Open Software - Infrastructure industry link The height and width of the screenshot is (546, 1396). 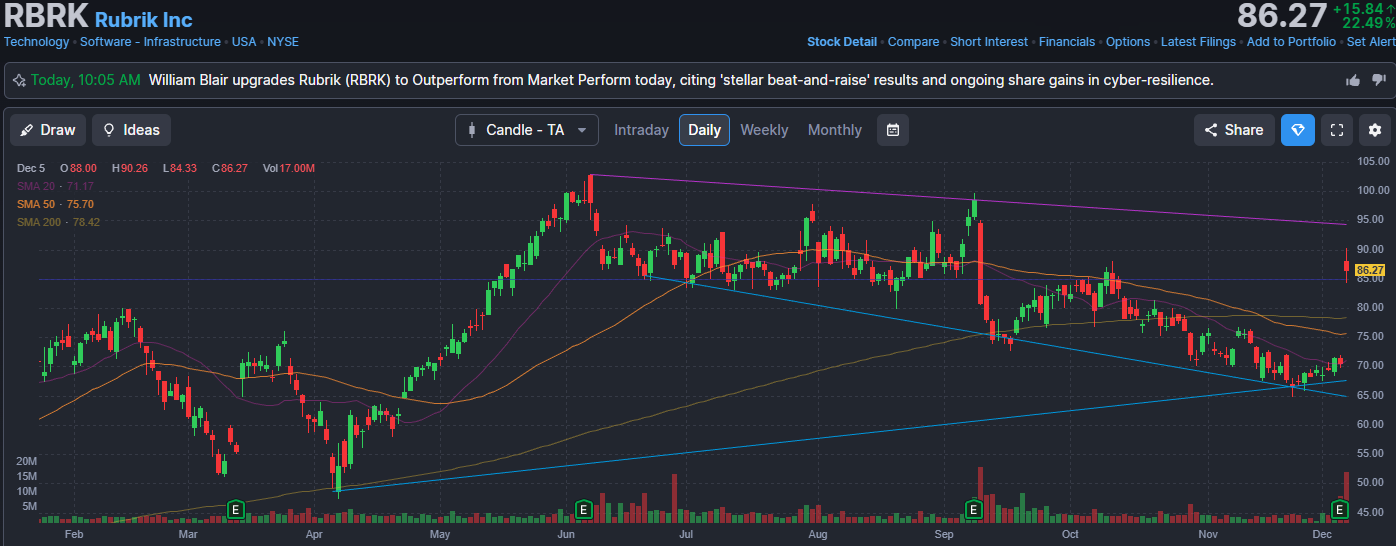150,42
